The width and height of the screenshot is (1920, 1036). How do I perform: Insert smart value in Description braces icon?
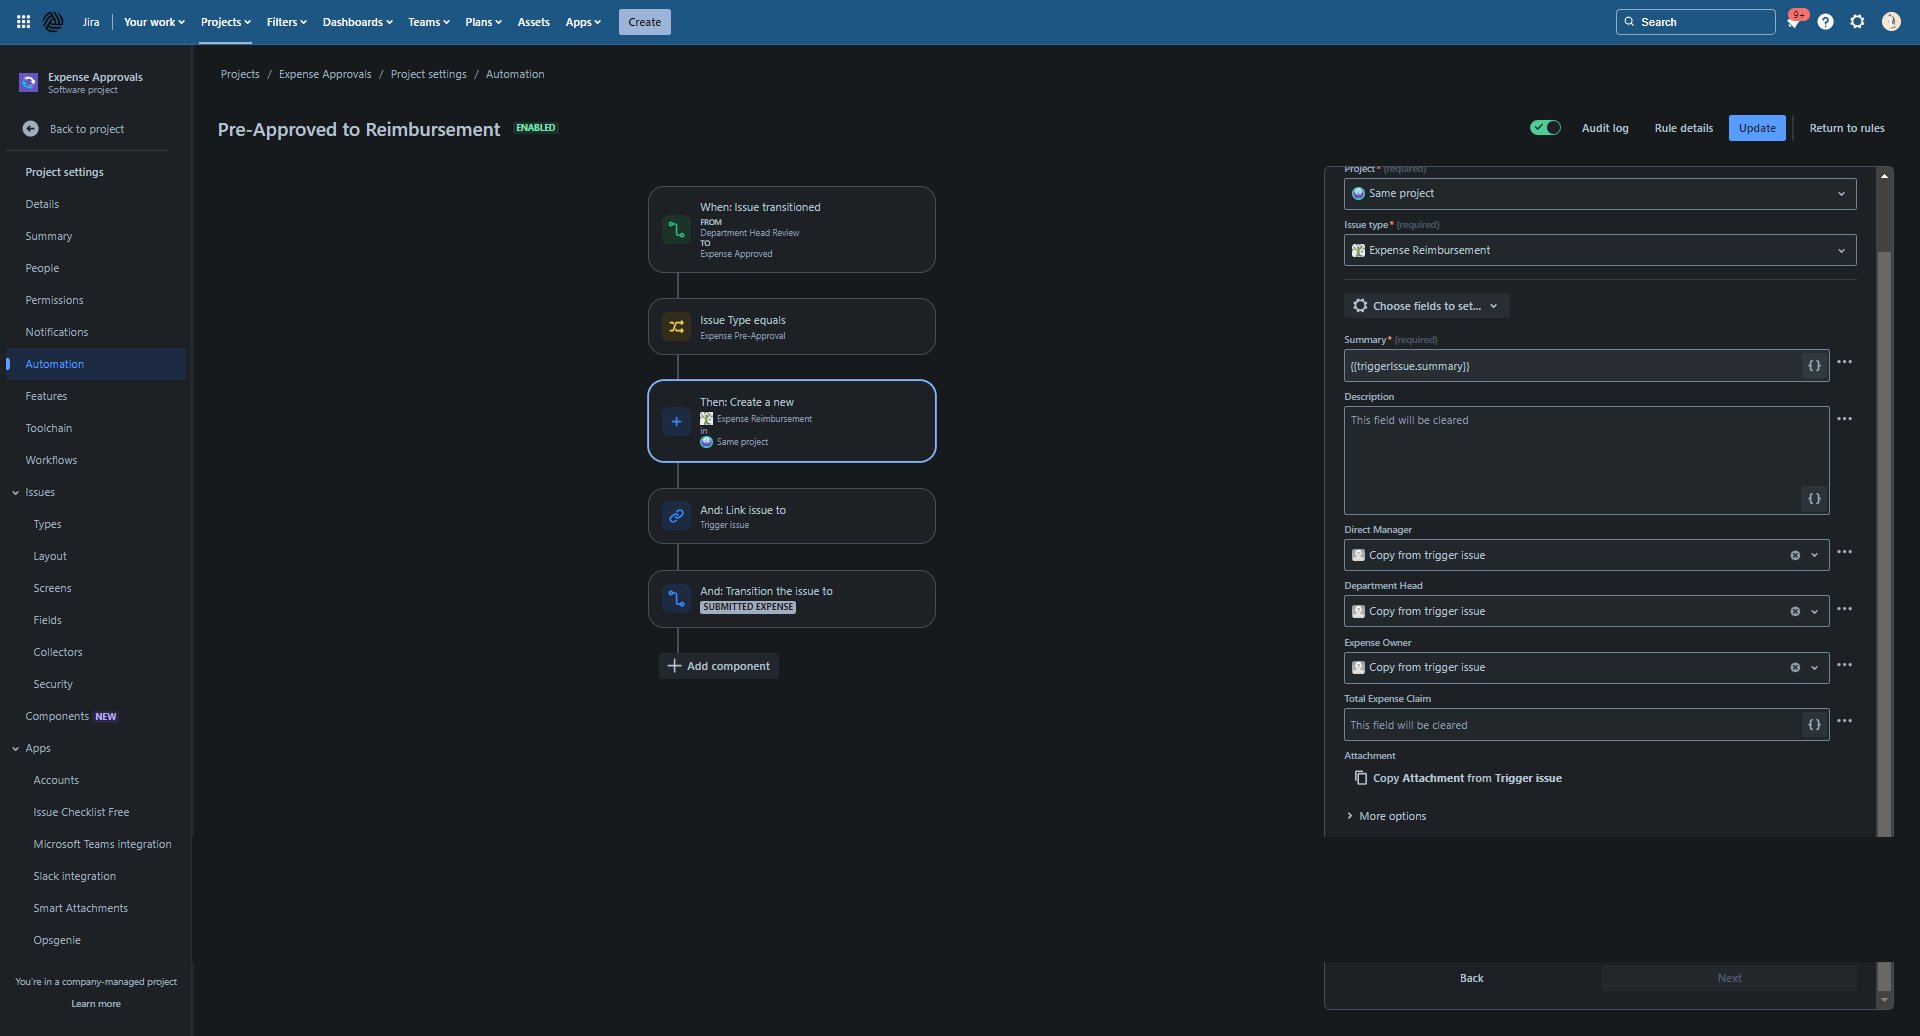[x=1814, y=498]
